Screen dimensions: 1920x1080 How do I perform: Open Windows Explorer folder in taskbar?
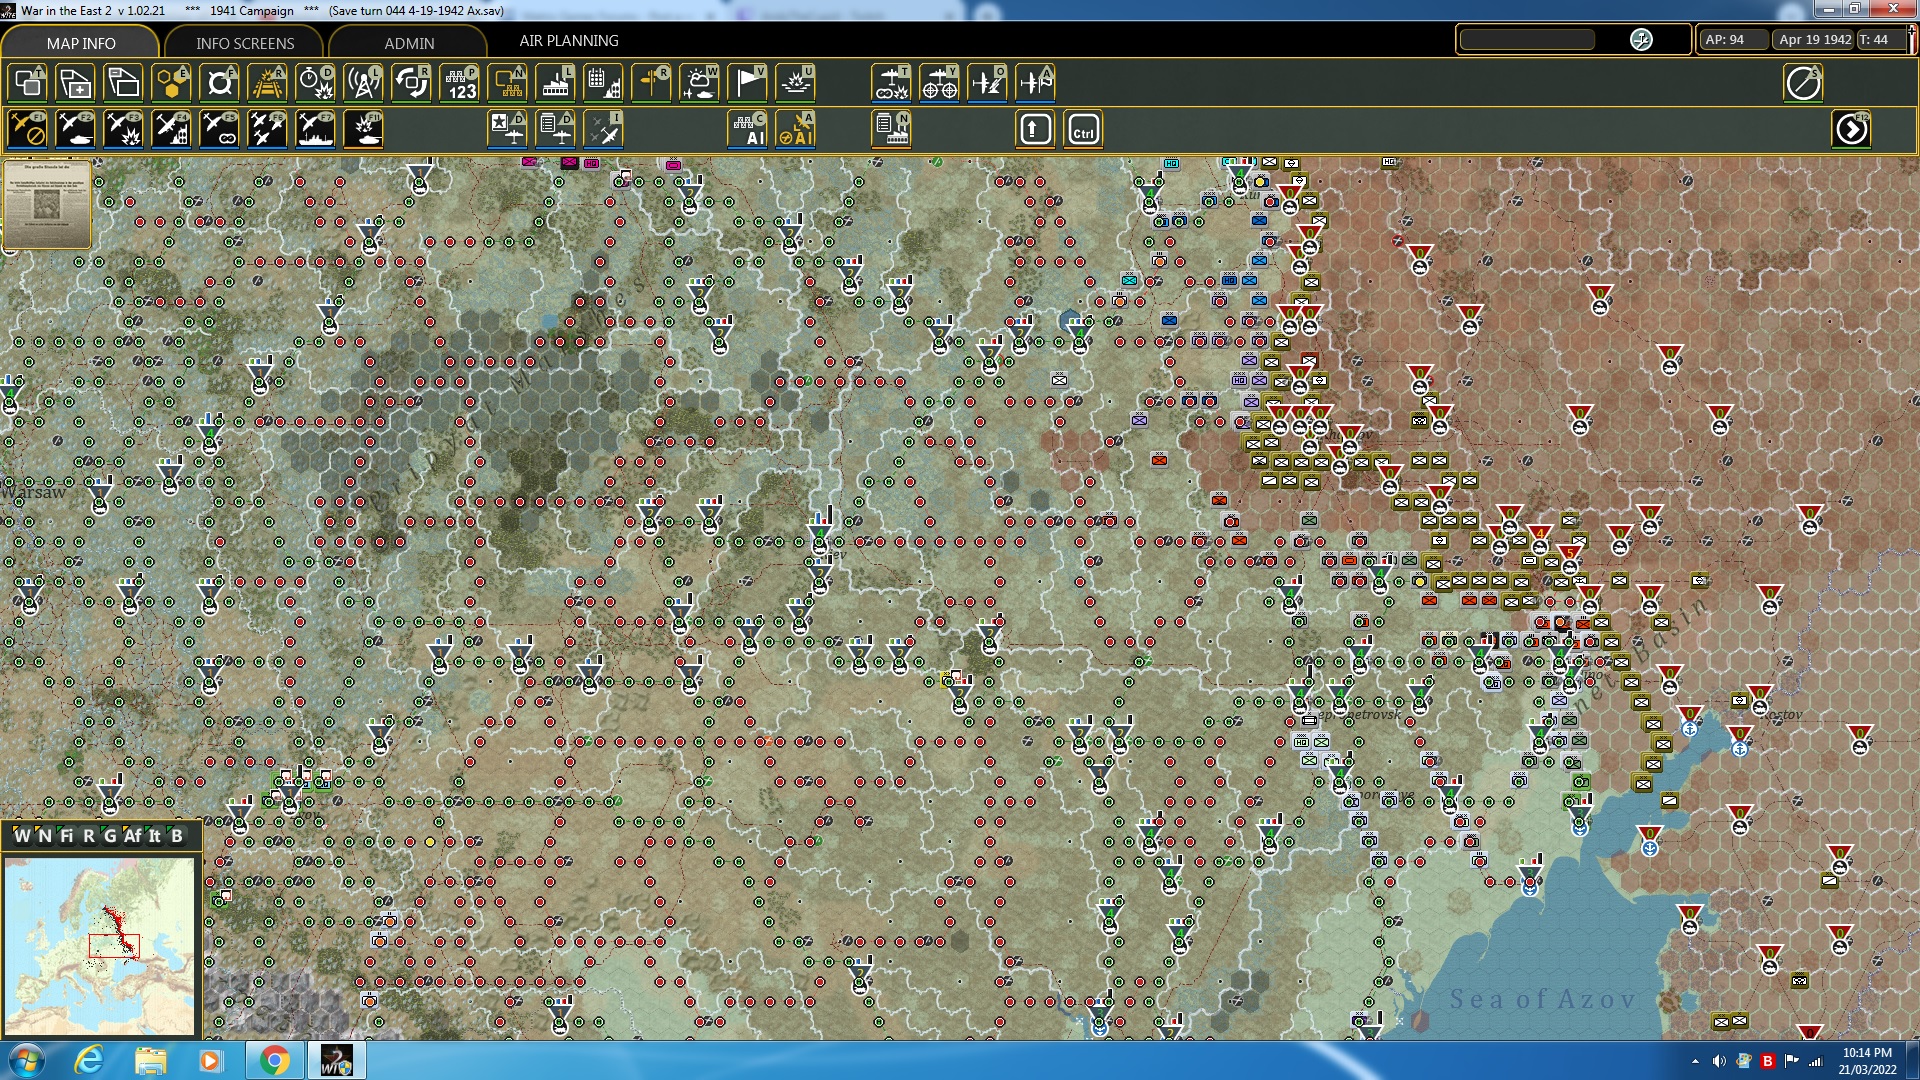[x=150, y=1060]
